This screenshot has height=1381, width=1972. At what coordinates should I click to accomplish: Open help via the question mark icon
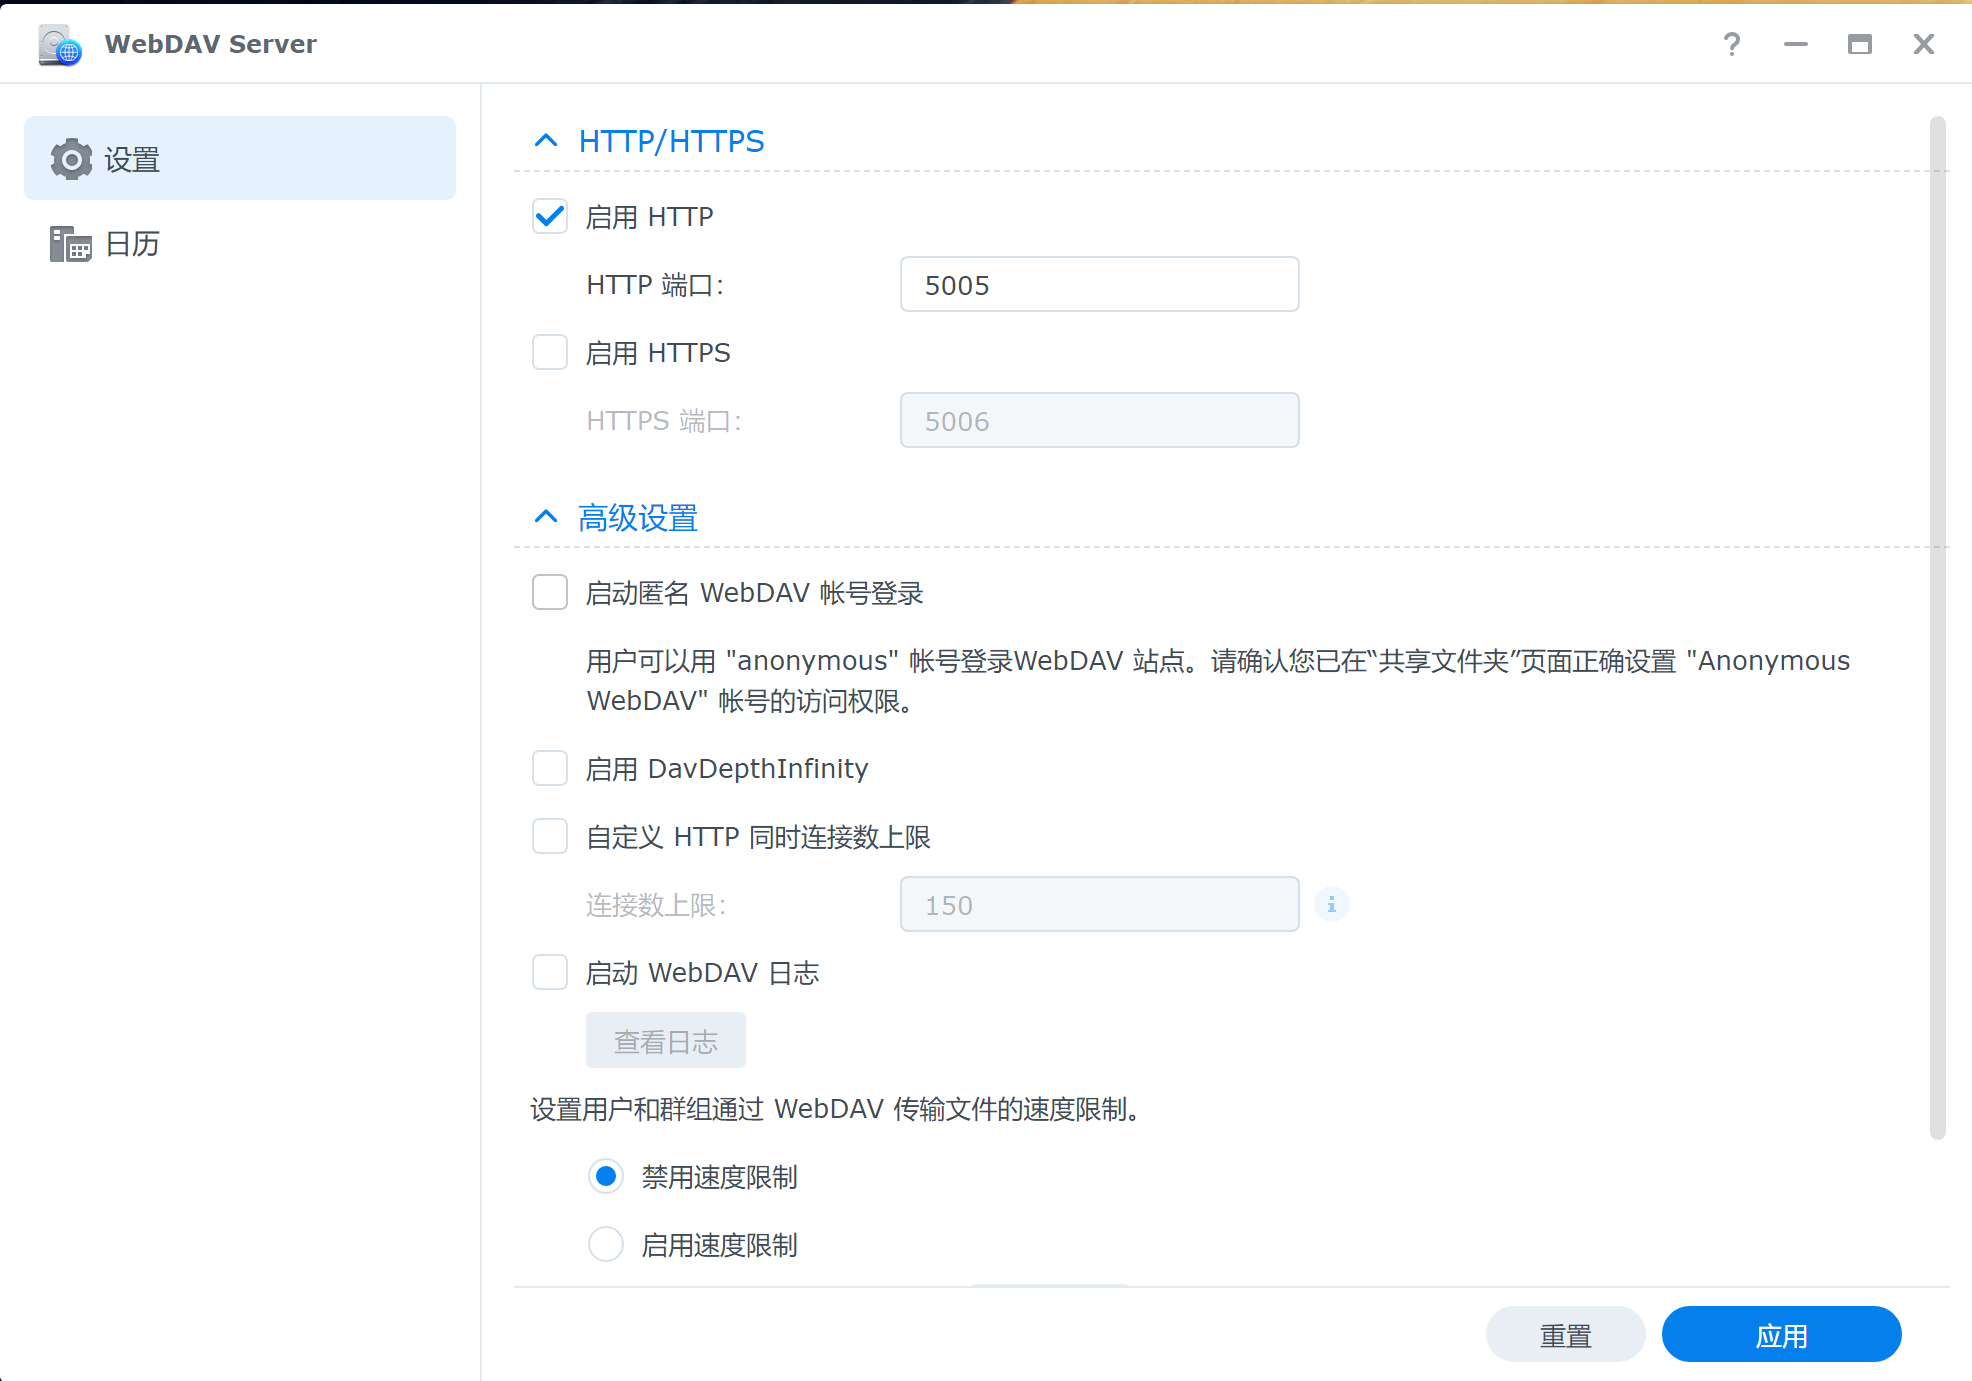[1732, 44]
